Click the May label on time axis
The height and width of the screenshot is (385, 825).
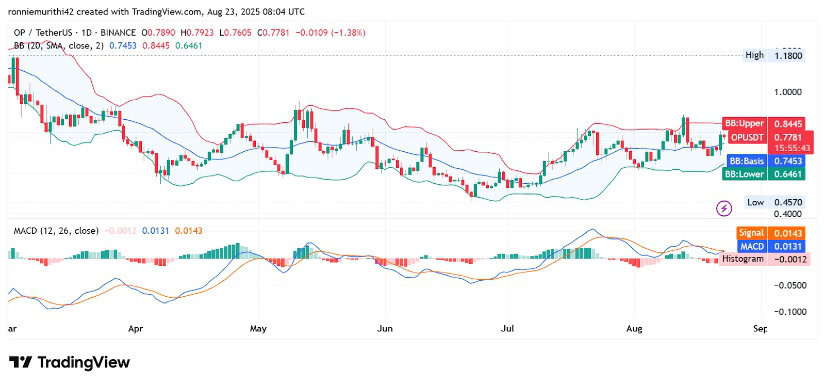(x=258, y=329)
